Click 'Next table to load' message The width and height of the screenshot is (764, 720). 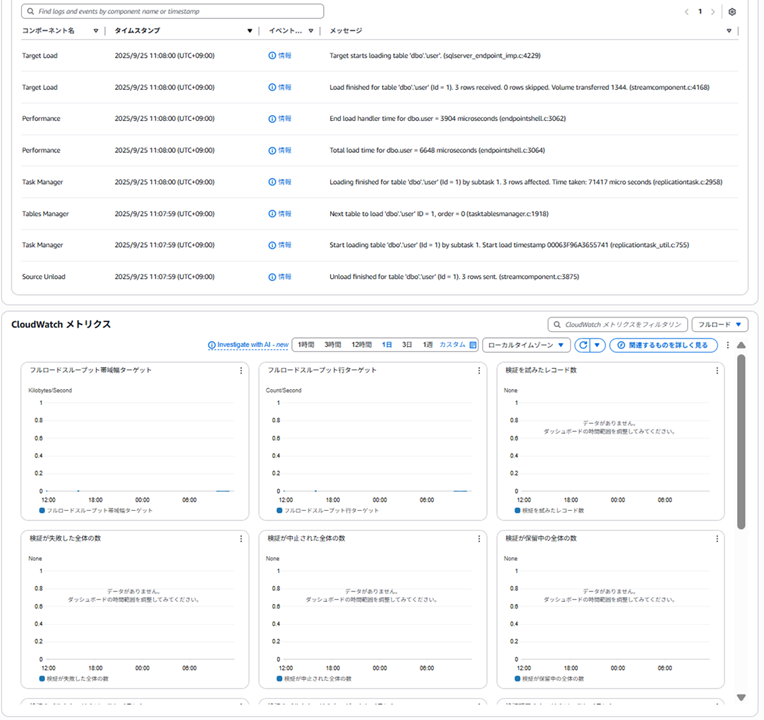click(x=439, y=214)
